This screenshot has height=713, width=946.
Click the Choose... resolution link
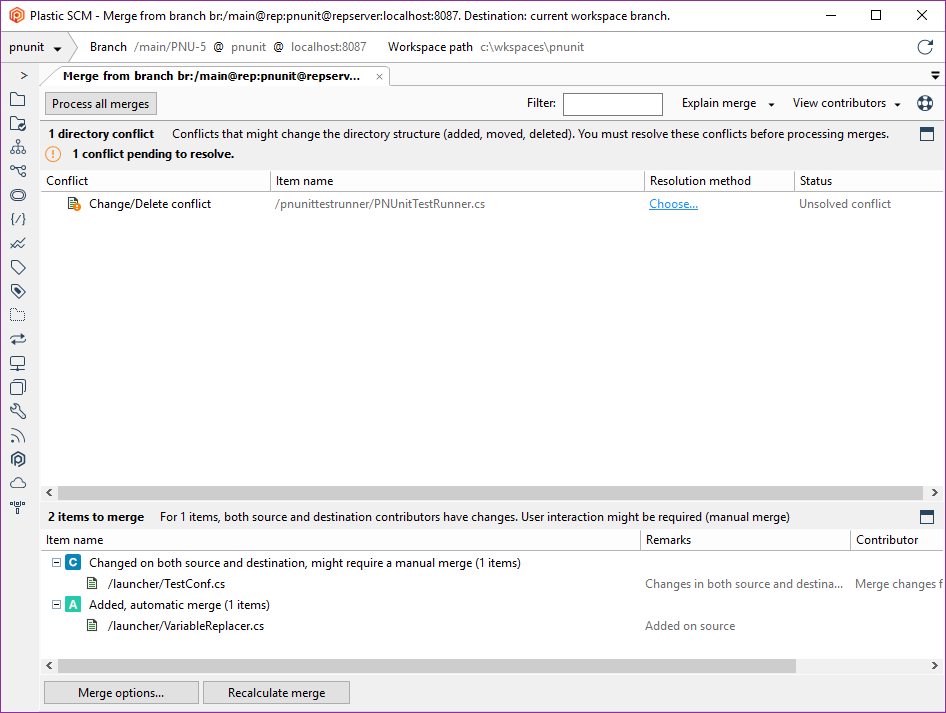[673, 204]
